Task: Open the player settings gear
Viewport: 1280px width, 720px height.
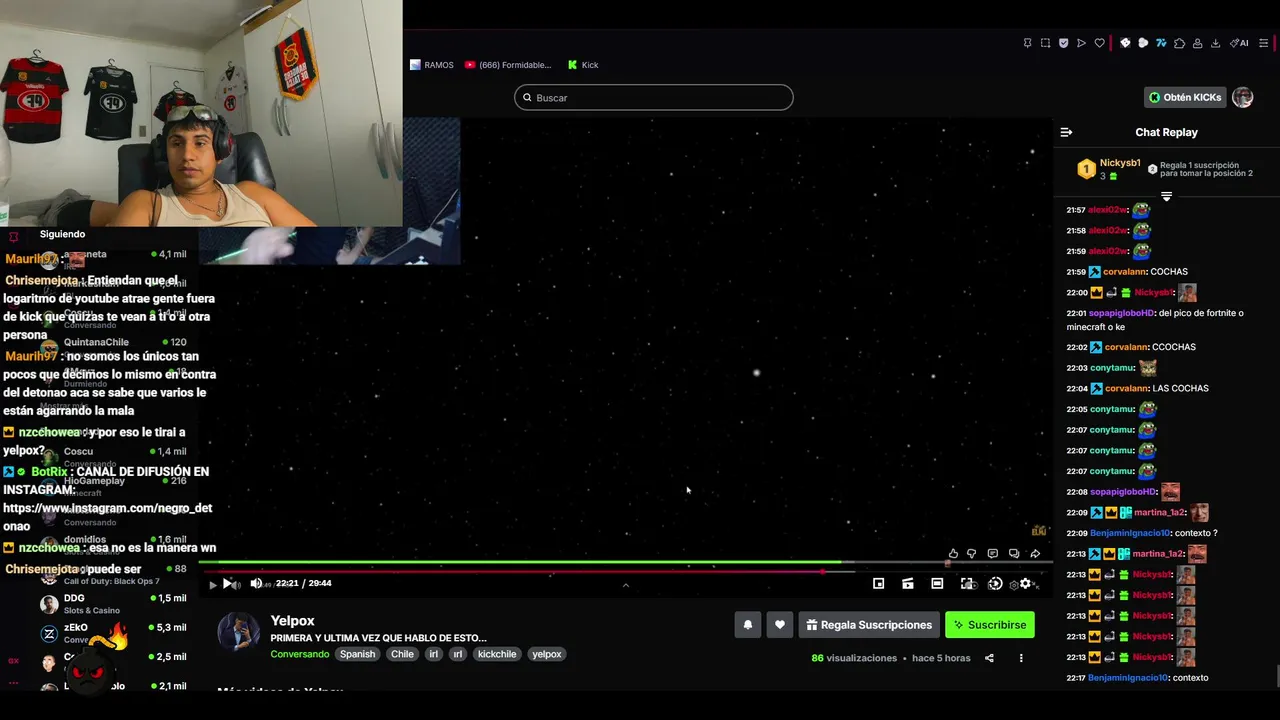Action: (x=1025, y=584)
